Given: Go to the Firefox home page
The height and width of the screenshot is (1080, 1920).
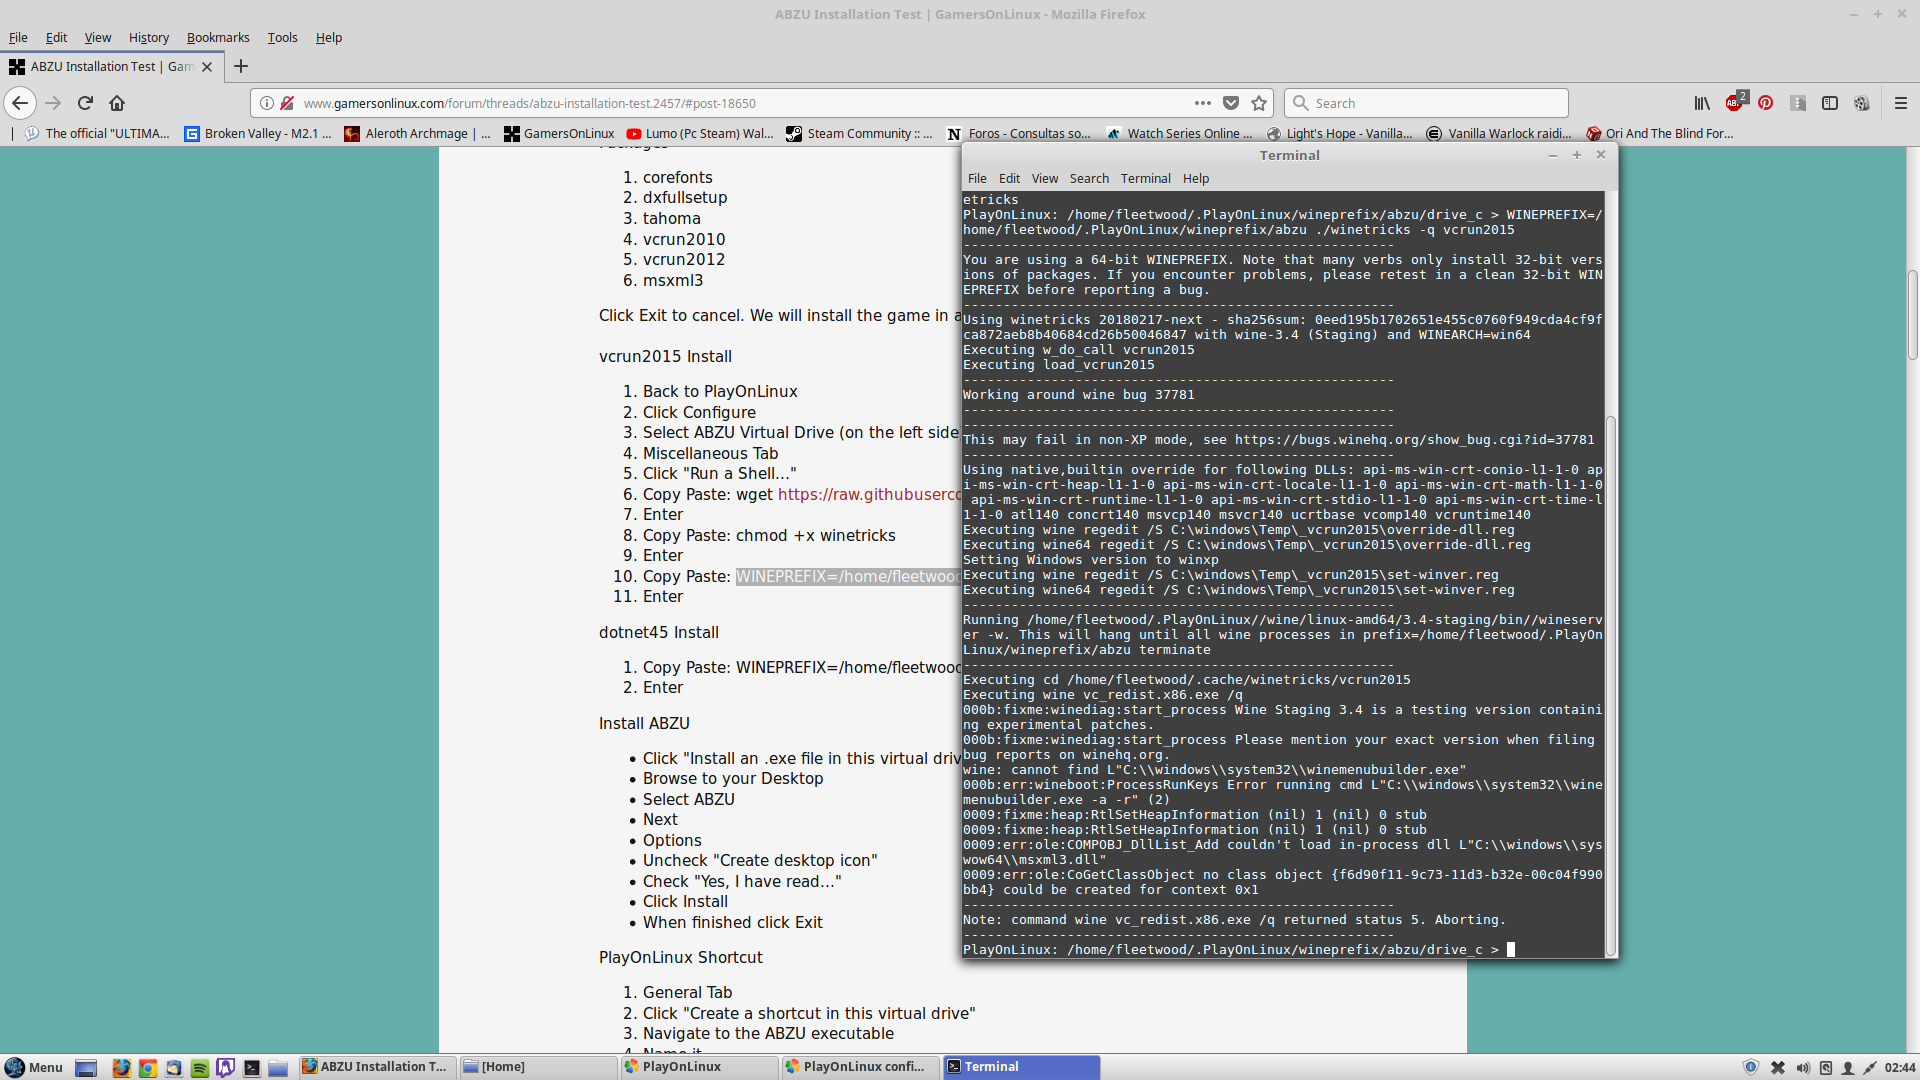Looking at the screenshot, I should coord(117,103).
